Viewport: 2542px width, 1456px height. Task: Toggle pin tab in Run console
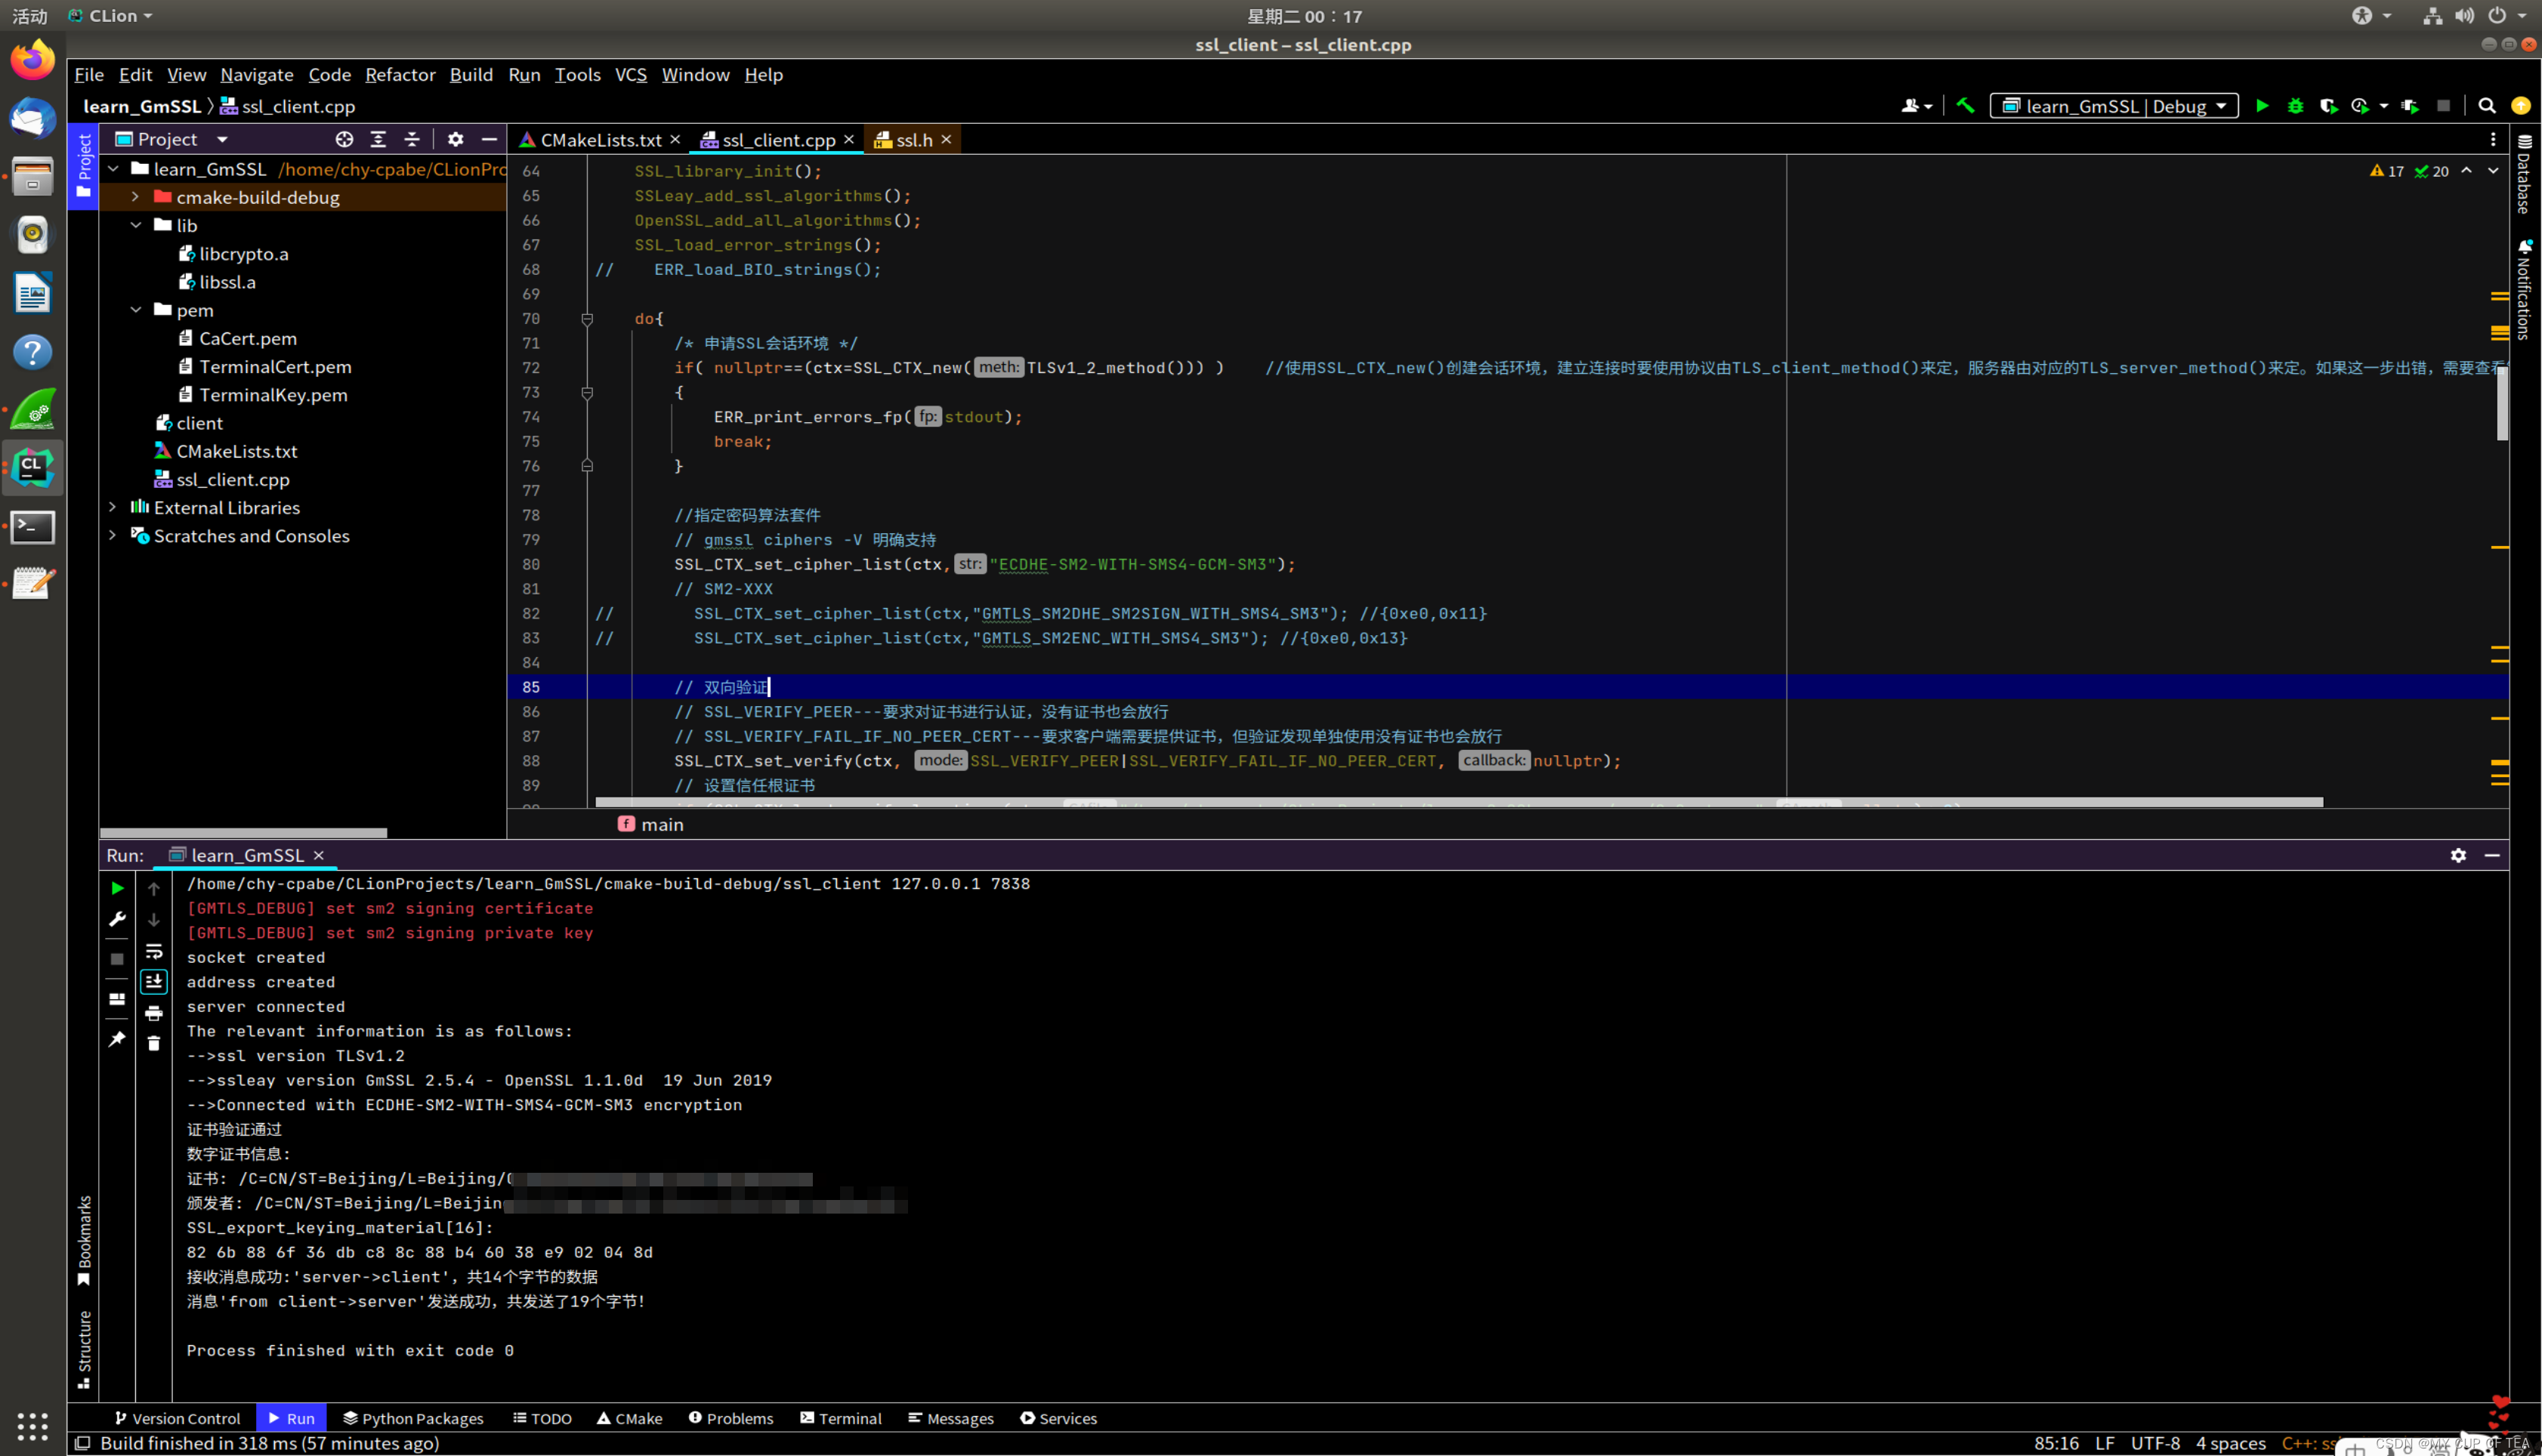tap(117, 1039)
